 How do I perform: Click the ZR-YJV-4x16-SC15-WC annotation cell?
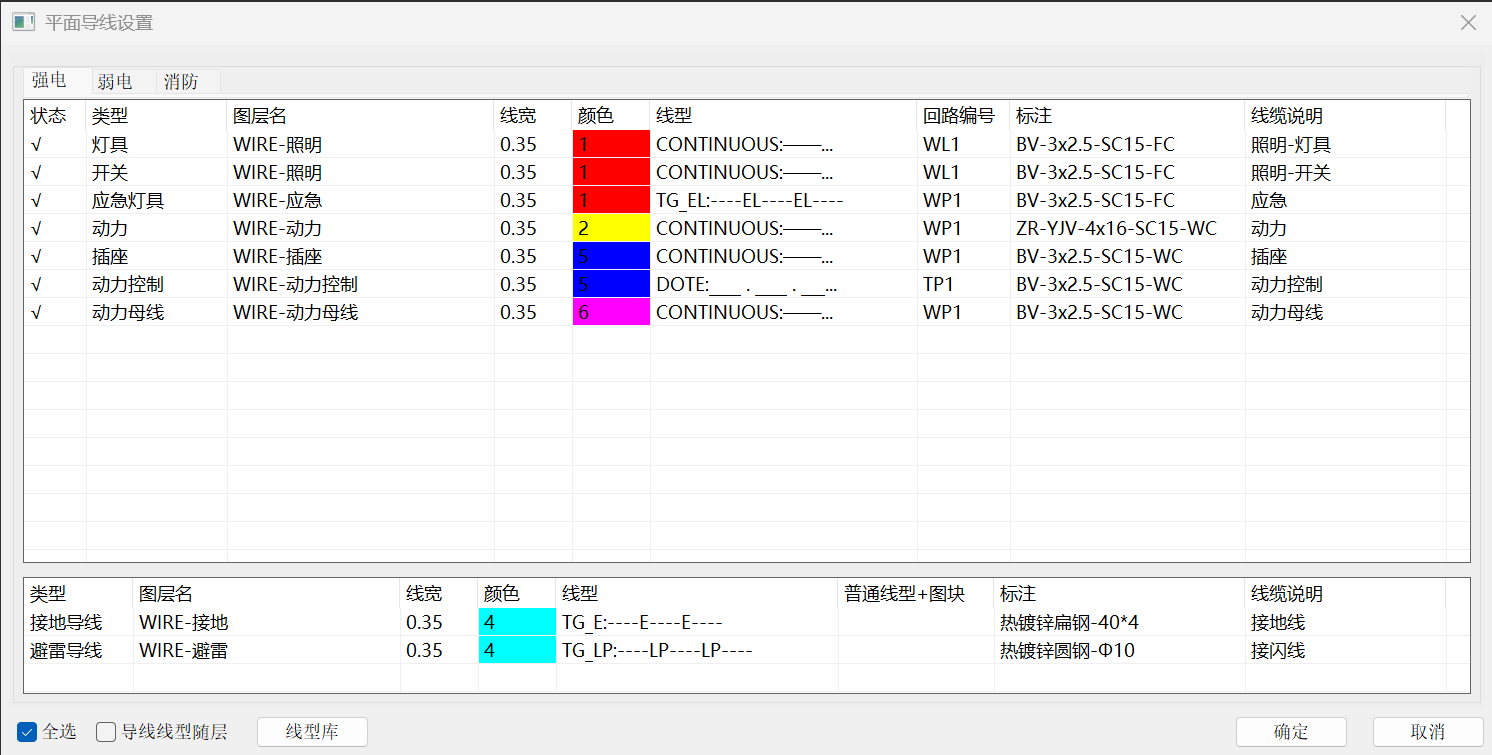1127,229
